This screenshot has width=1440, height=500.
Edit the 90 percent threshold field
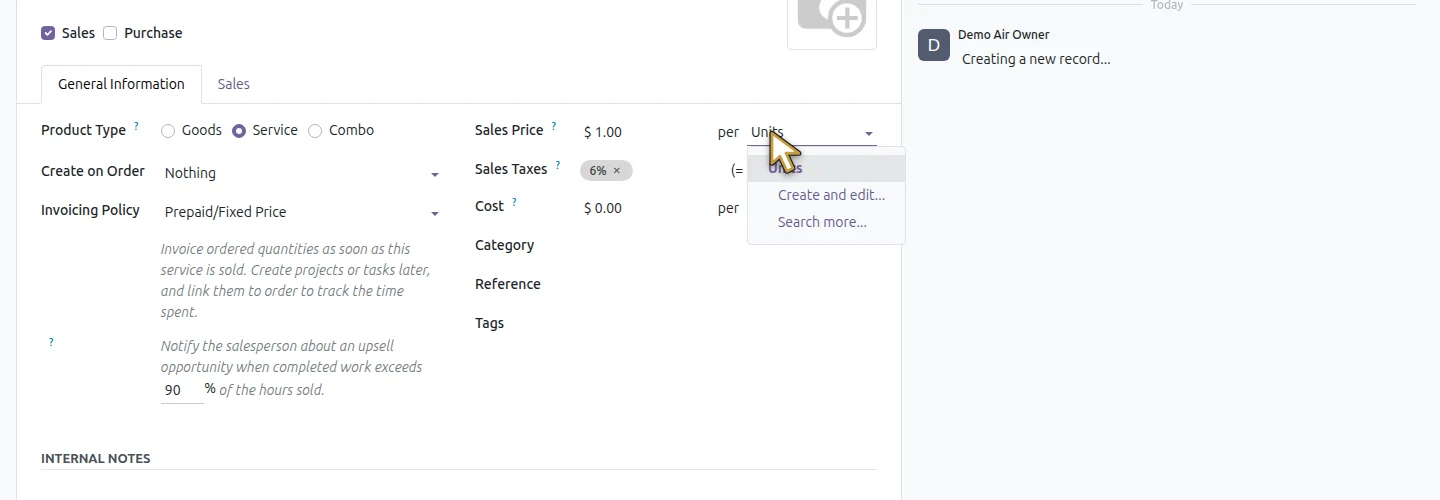[x=182, y=390]
